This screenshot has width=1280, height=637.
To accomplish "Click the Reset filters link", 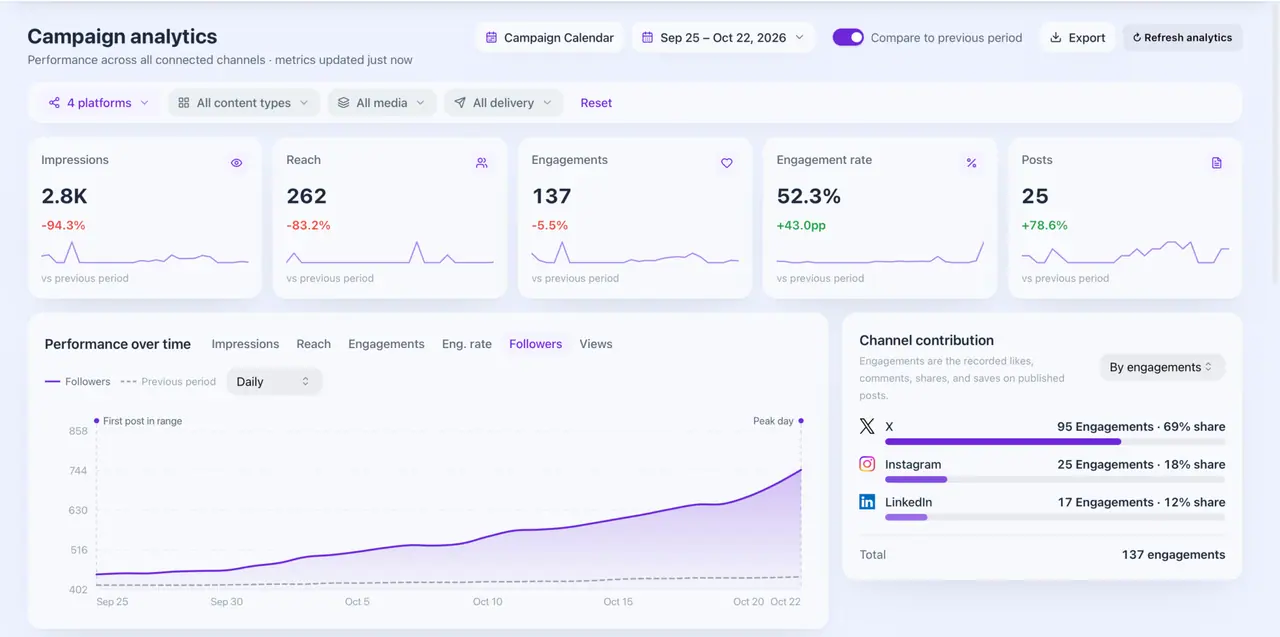I will click(x=596, y=103).
